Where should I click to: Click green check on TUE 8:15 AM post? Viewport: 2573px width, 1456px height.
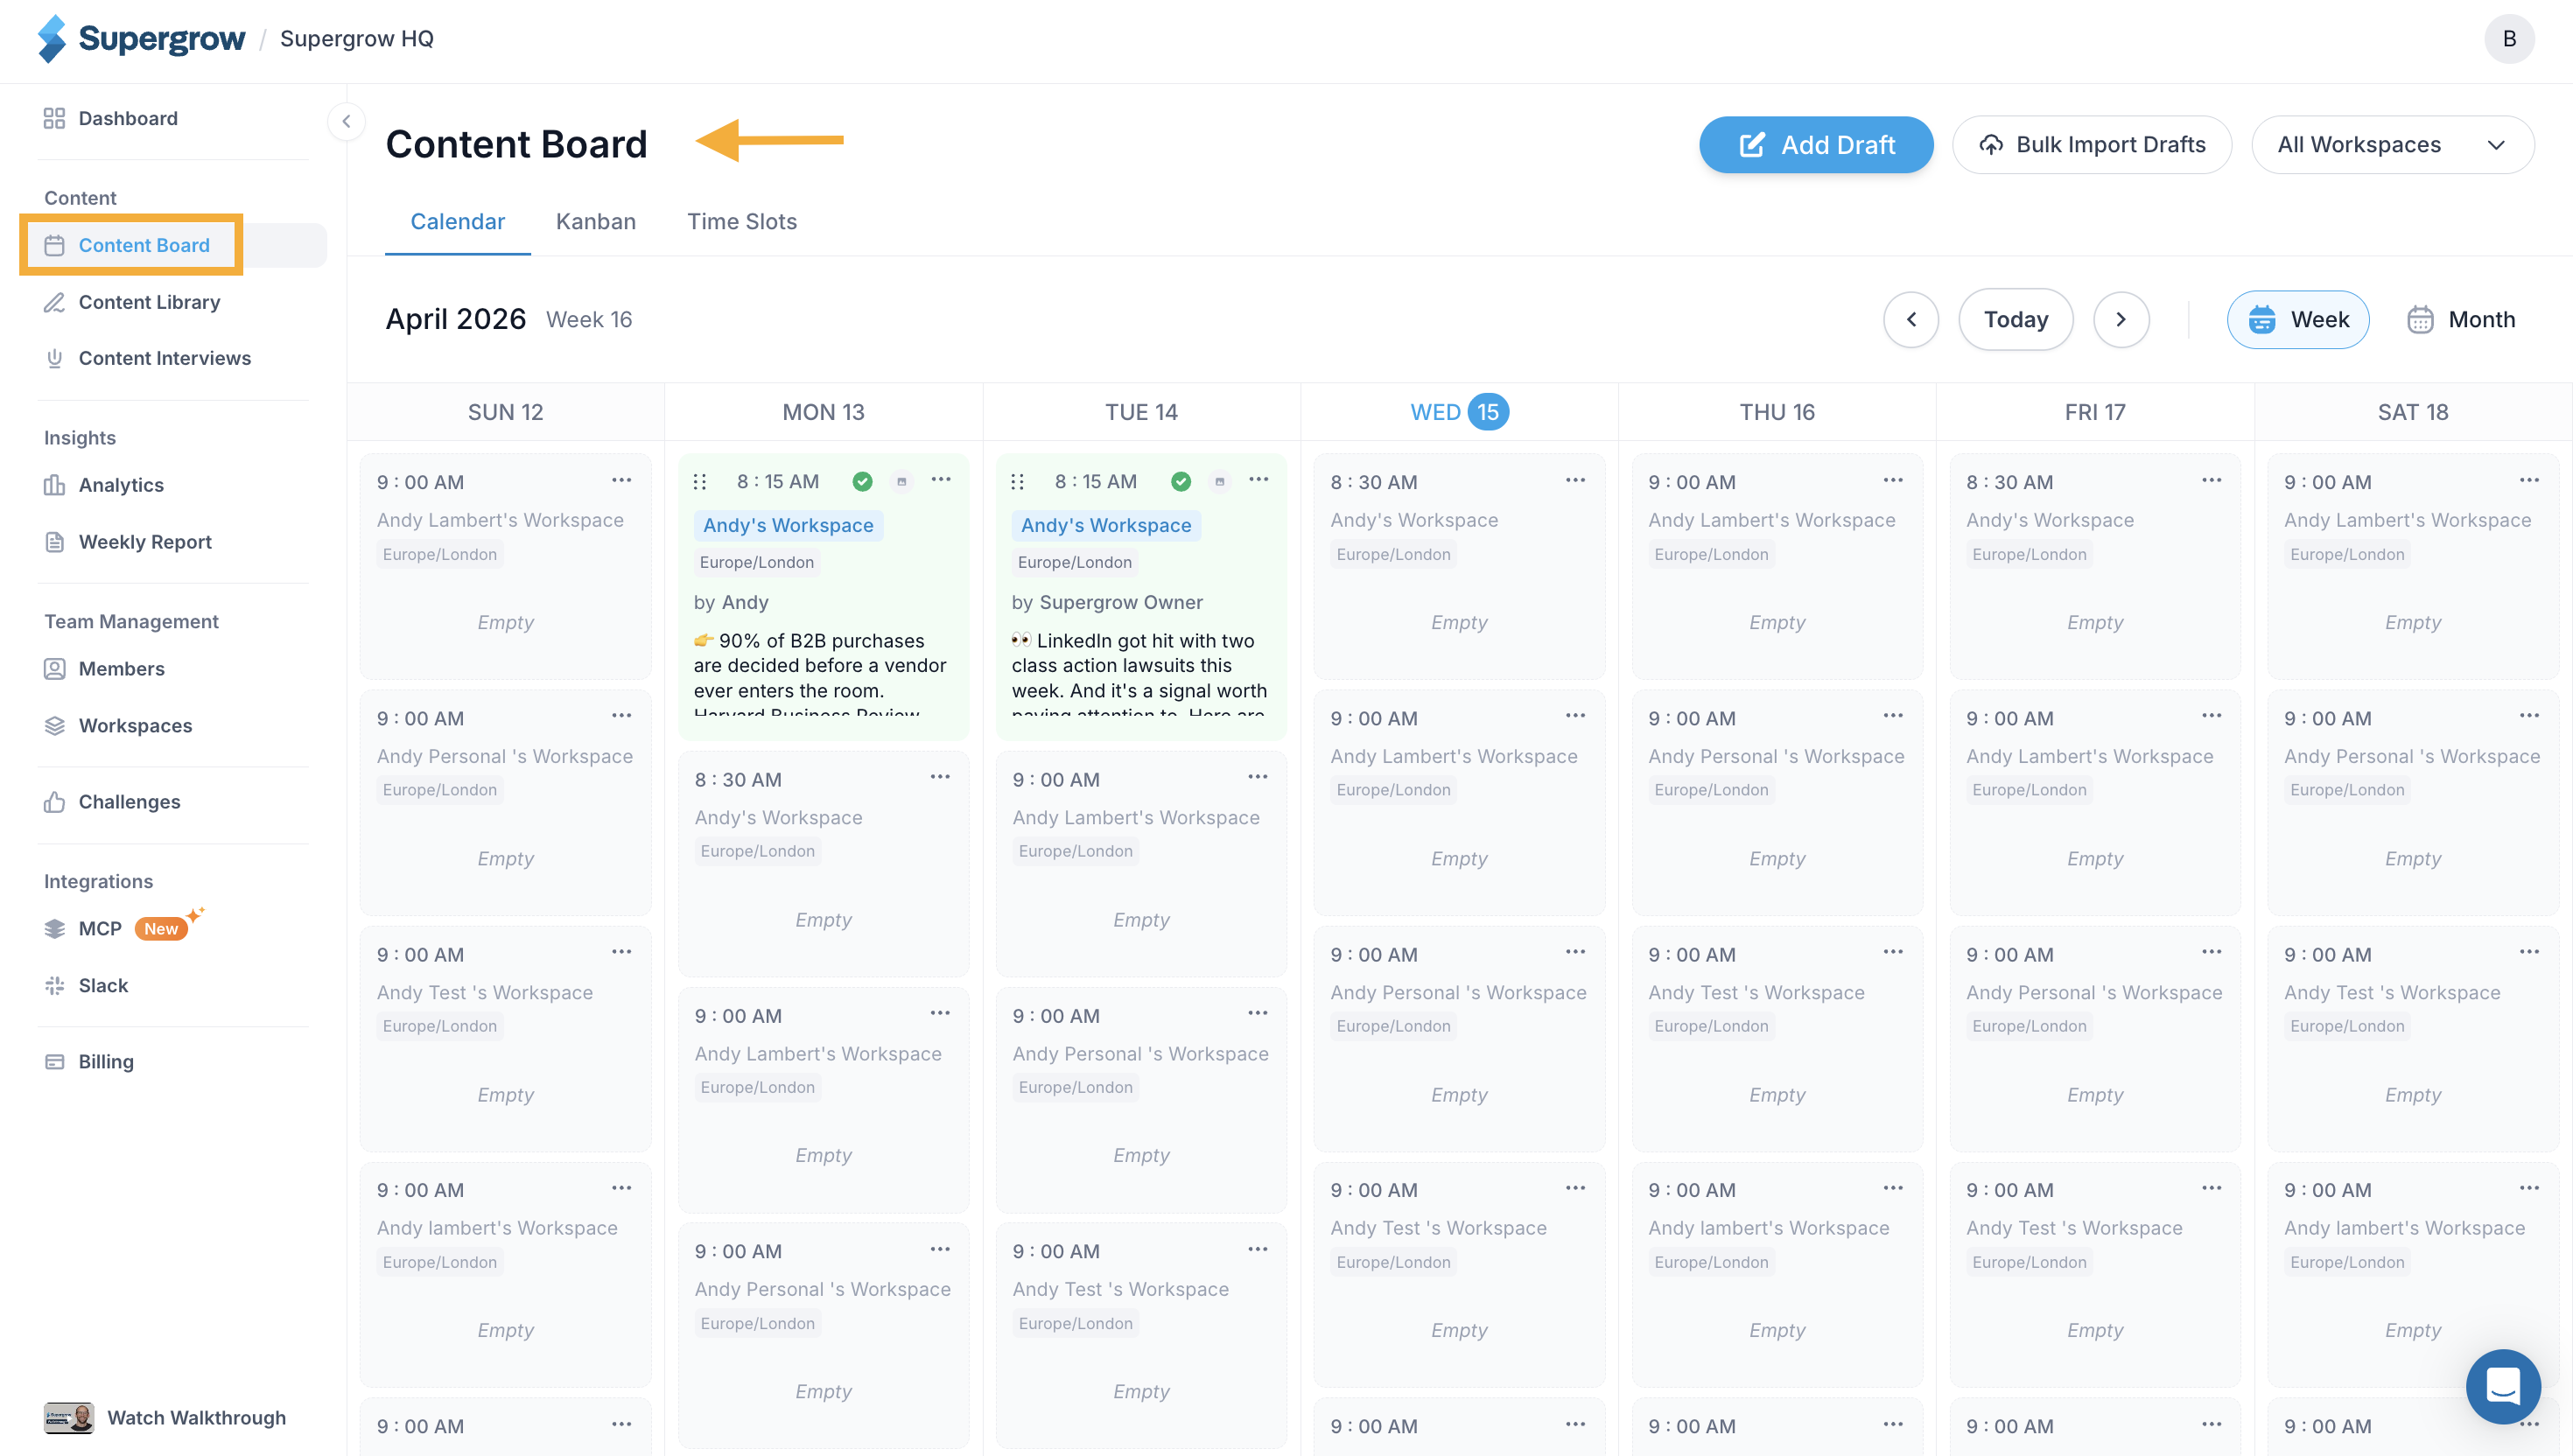point(1180,482)
